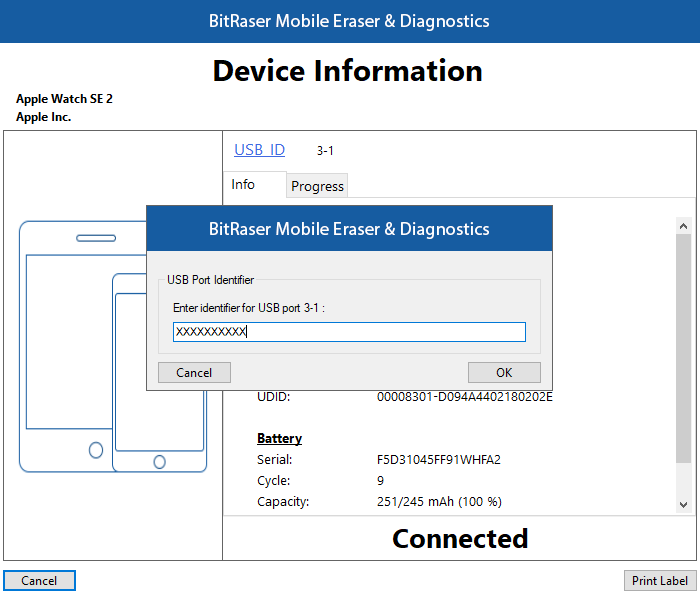
Task: Click the scrollbar down arrow
Action: [x=683, y=504]
